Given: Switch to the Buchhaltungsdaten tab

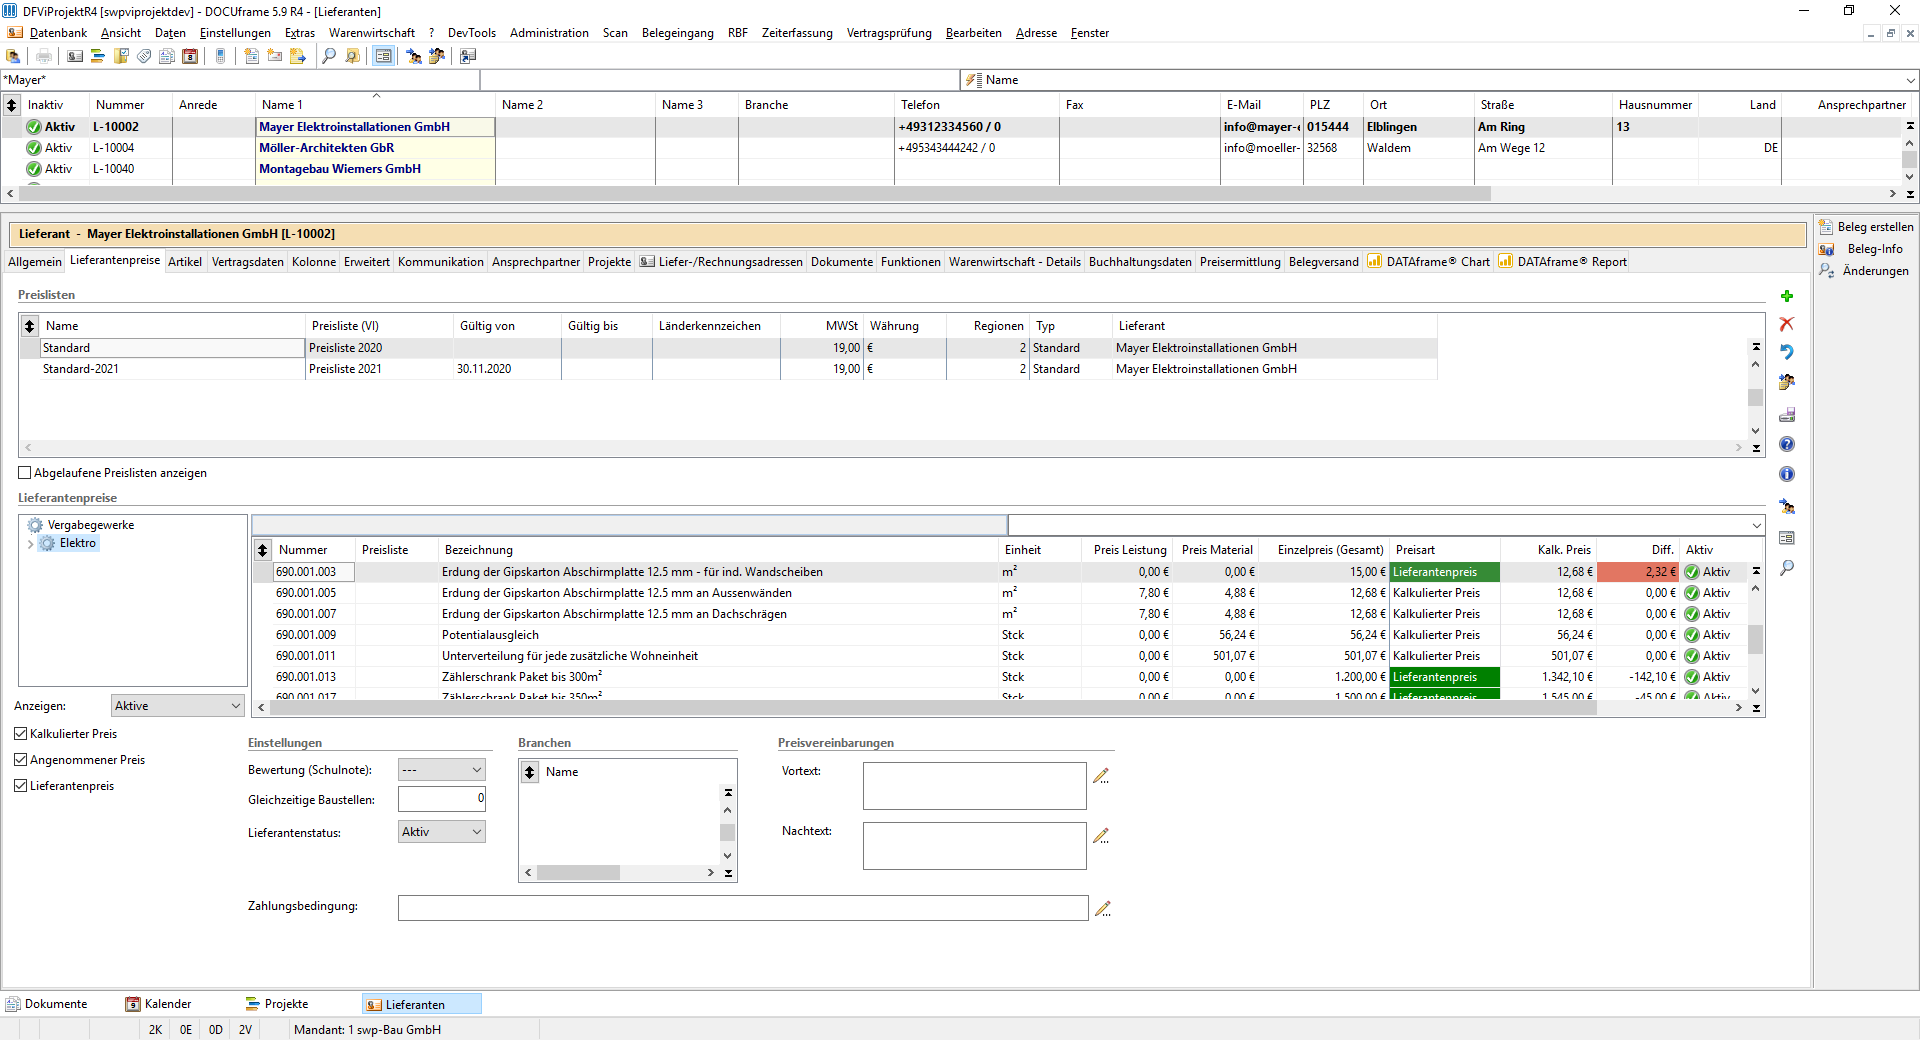Looking at the screenshot, I should click(x=1140, y=262).
